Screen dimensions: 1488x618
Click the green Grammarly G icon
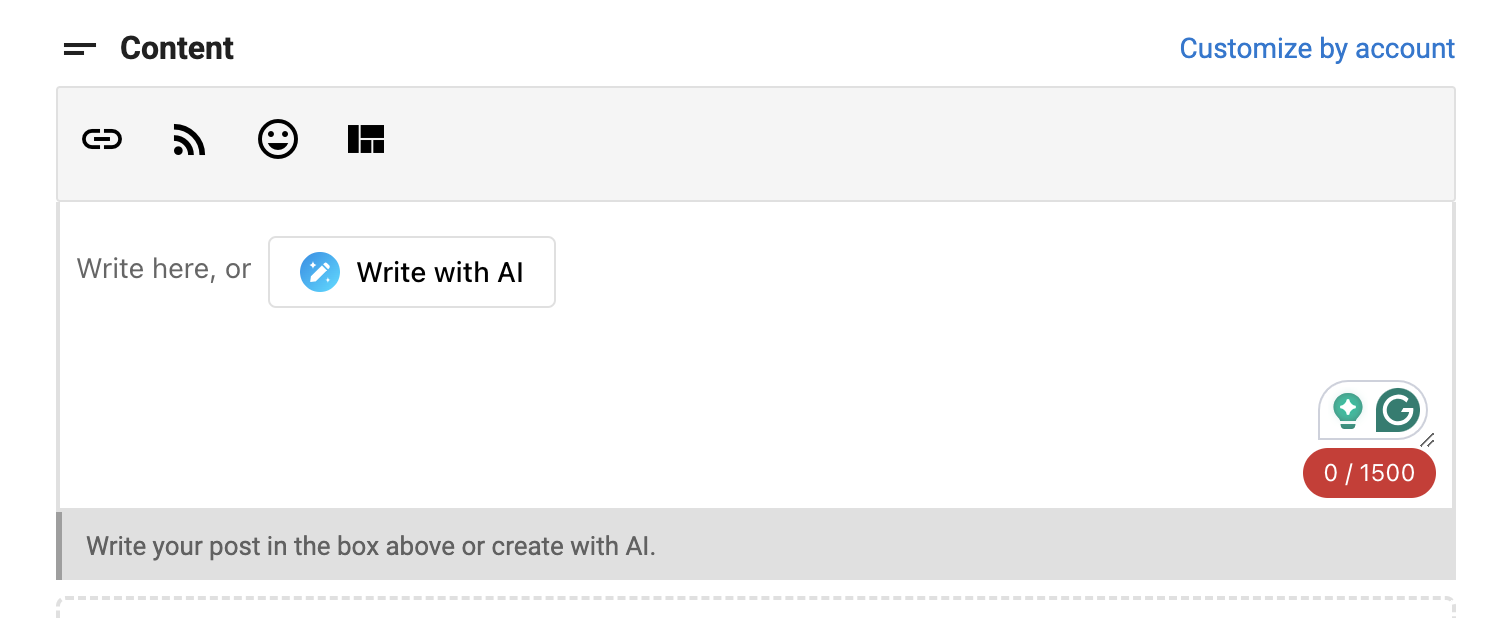pos(1397,410)
